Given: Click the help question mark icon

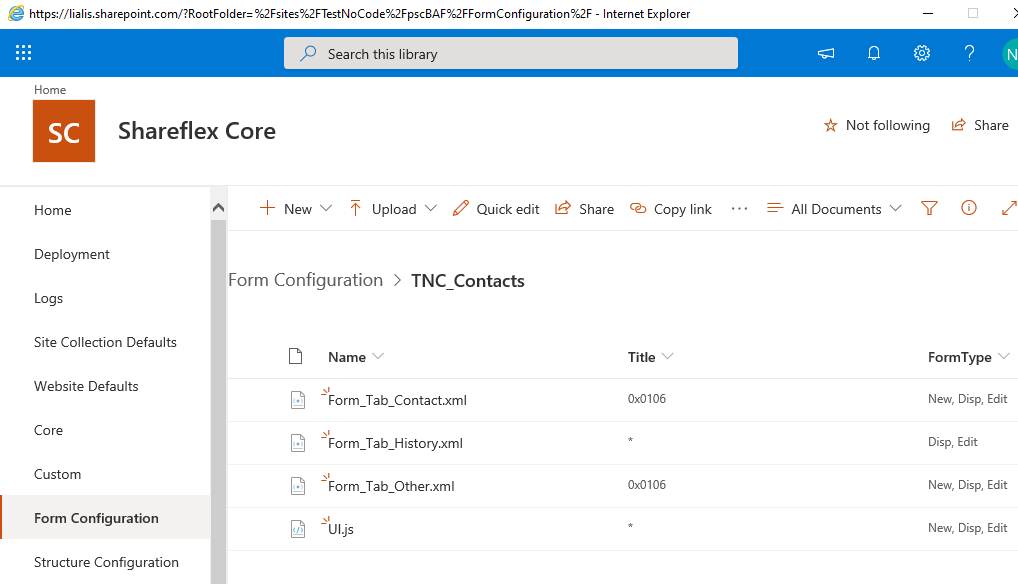Looking at the screenshot, I should 969,53.
